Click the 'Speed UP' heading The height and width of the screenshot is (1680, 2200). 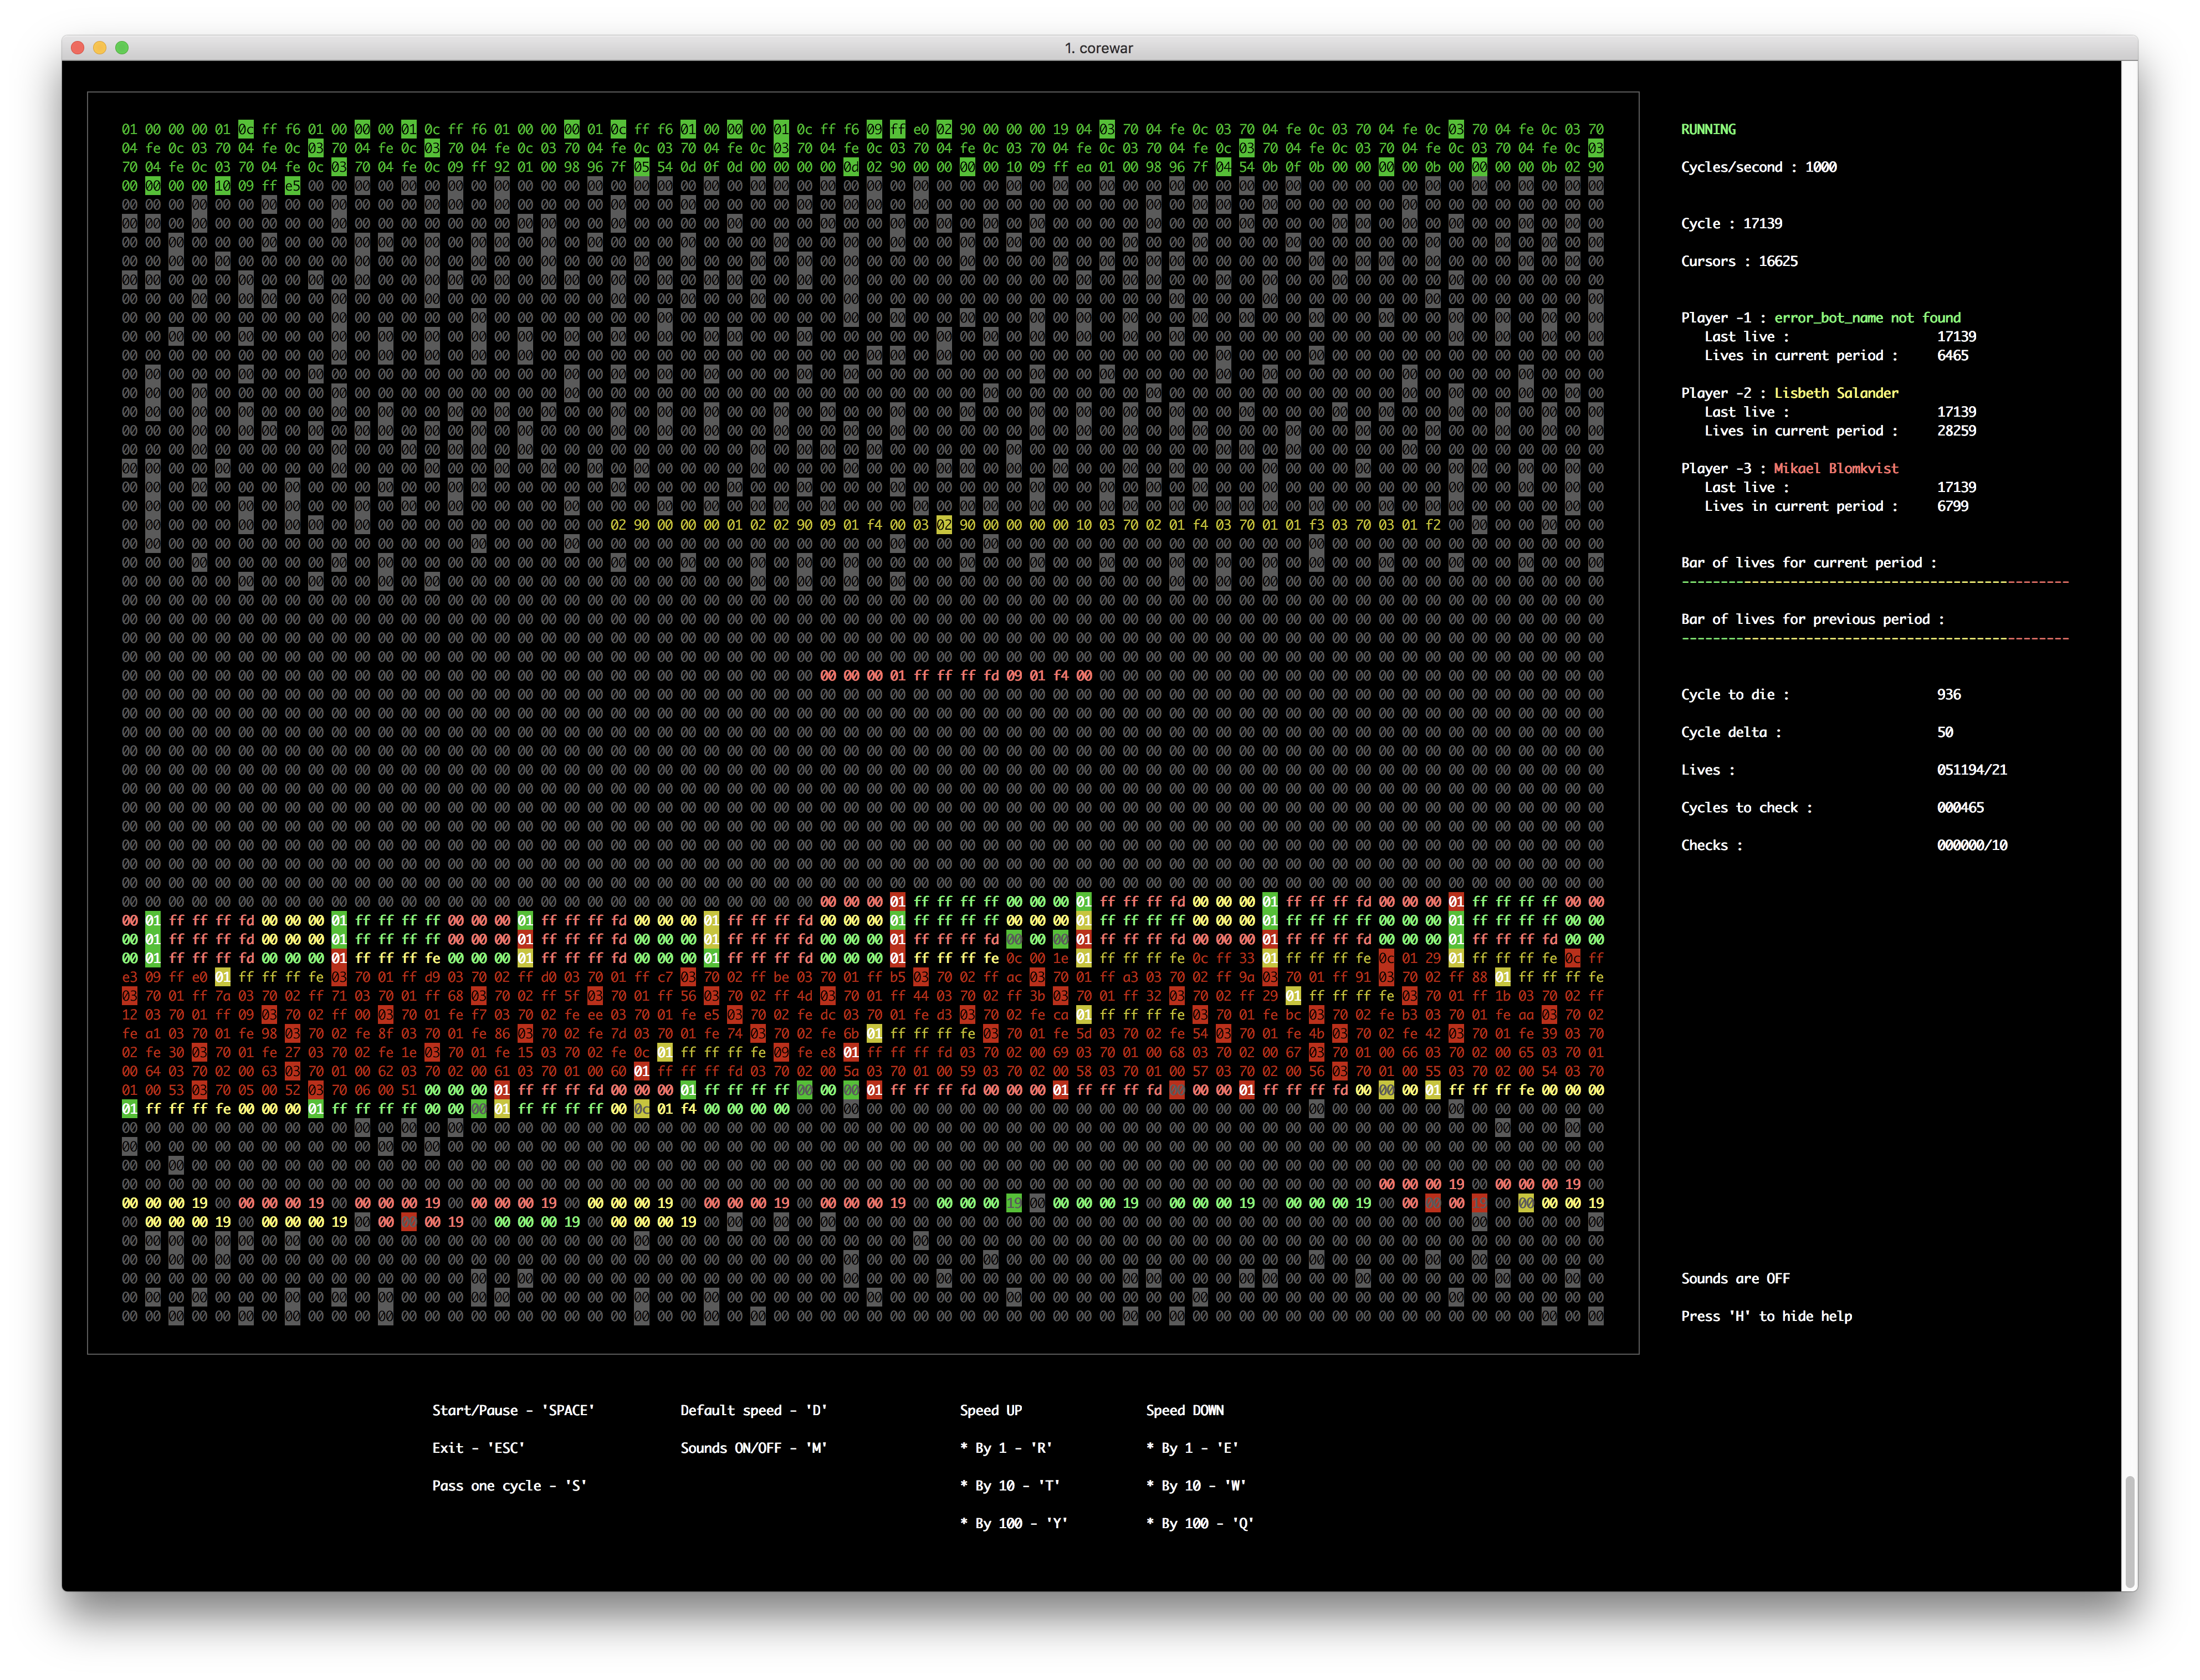tap(990, 1410)
